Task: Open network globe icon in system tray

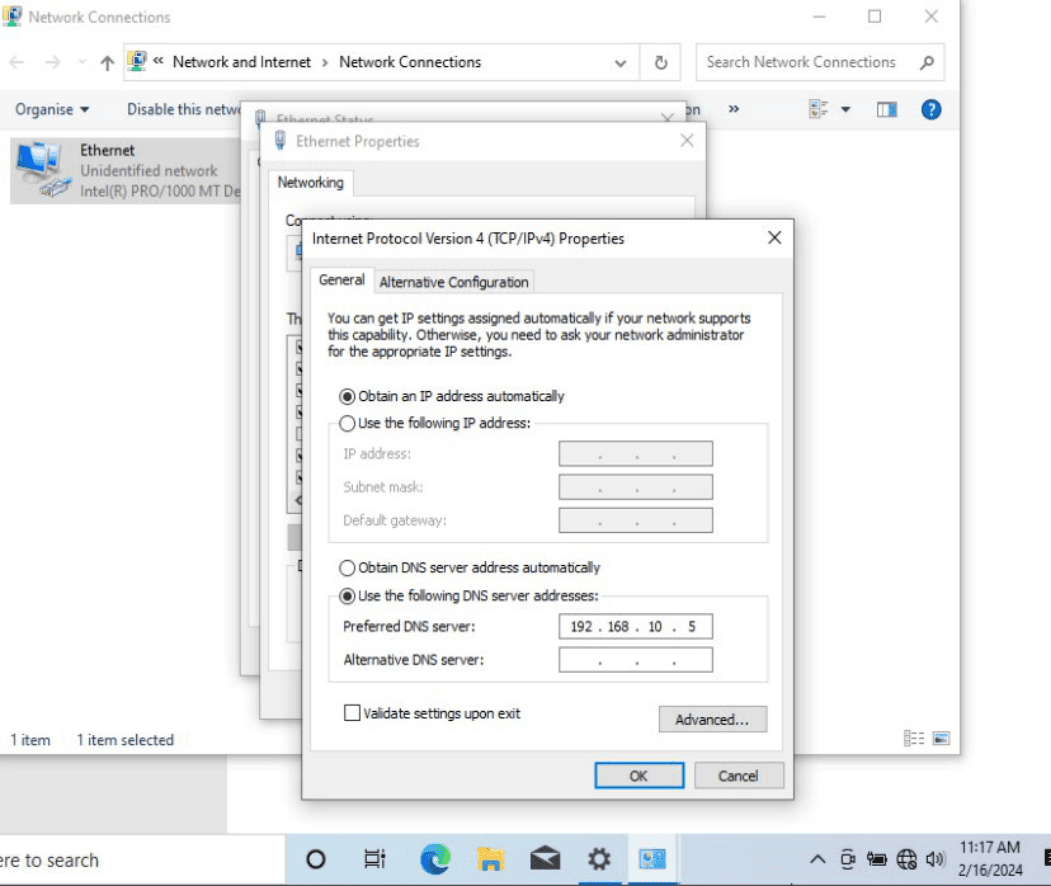Action: pos(906,859)
